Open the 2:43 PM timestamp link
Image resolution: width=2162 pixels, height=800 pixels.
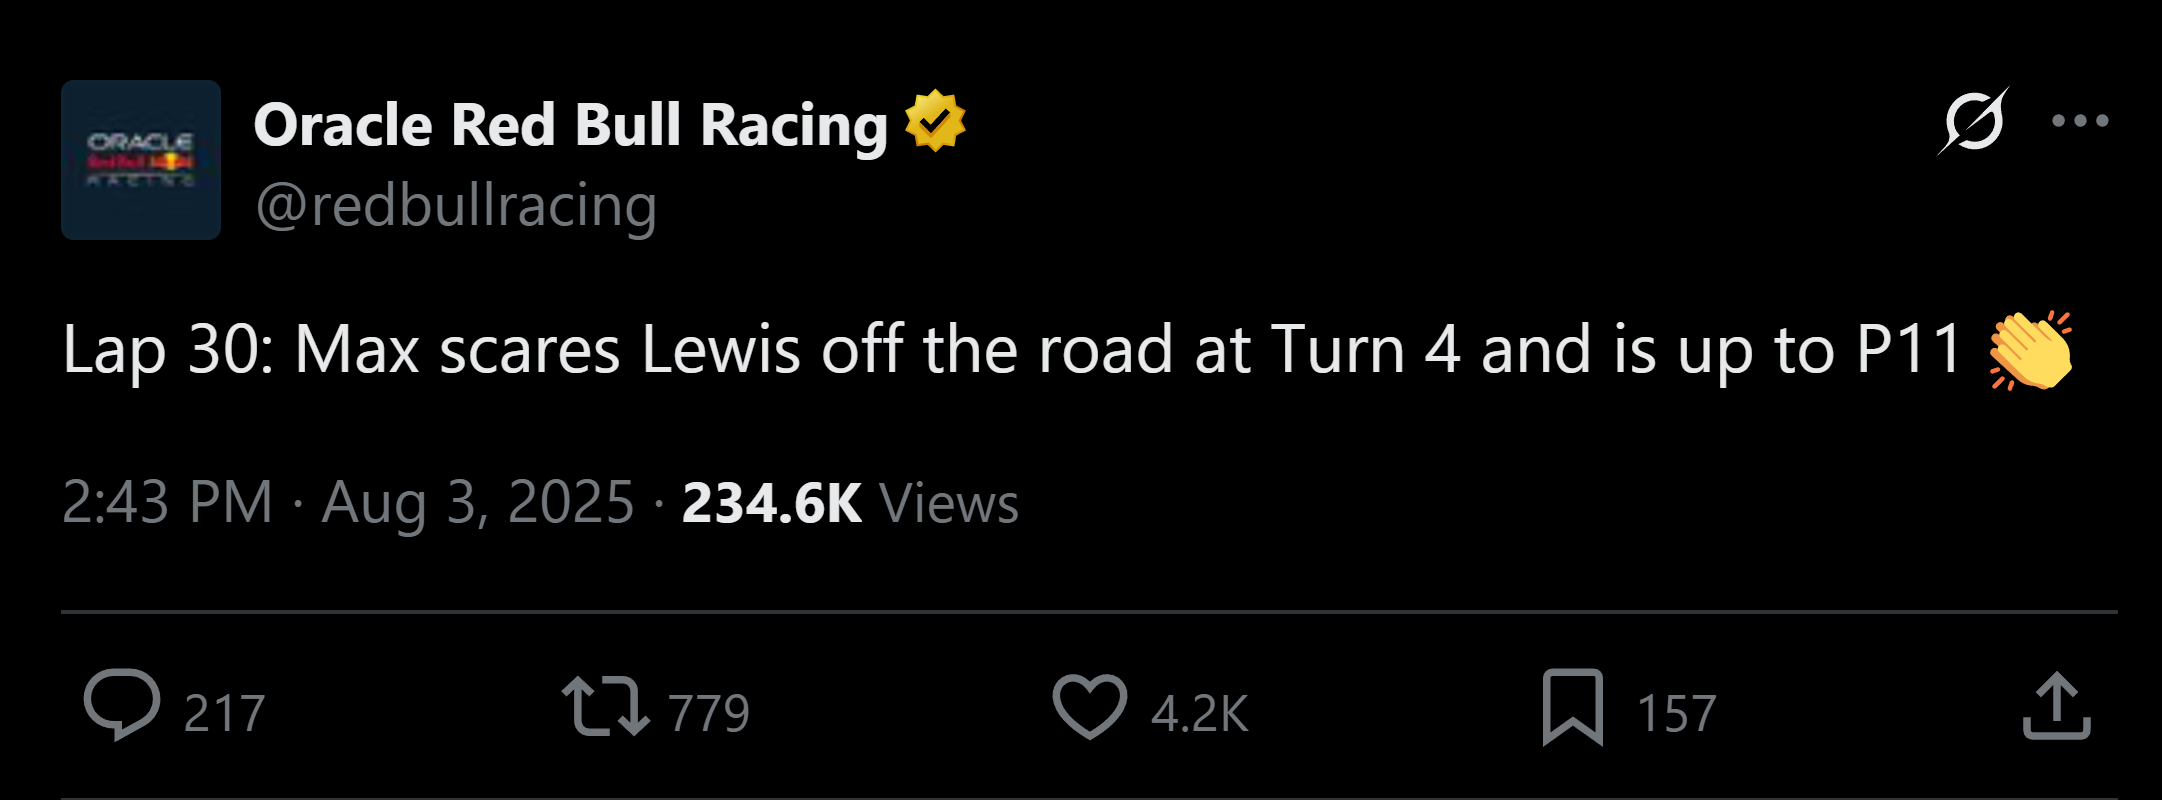point(167,502)
